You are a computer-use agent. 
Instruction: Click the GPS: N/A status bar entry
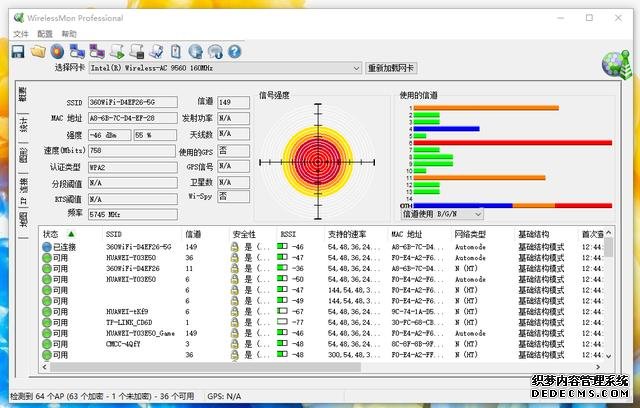click(224, 396)
